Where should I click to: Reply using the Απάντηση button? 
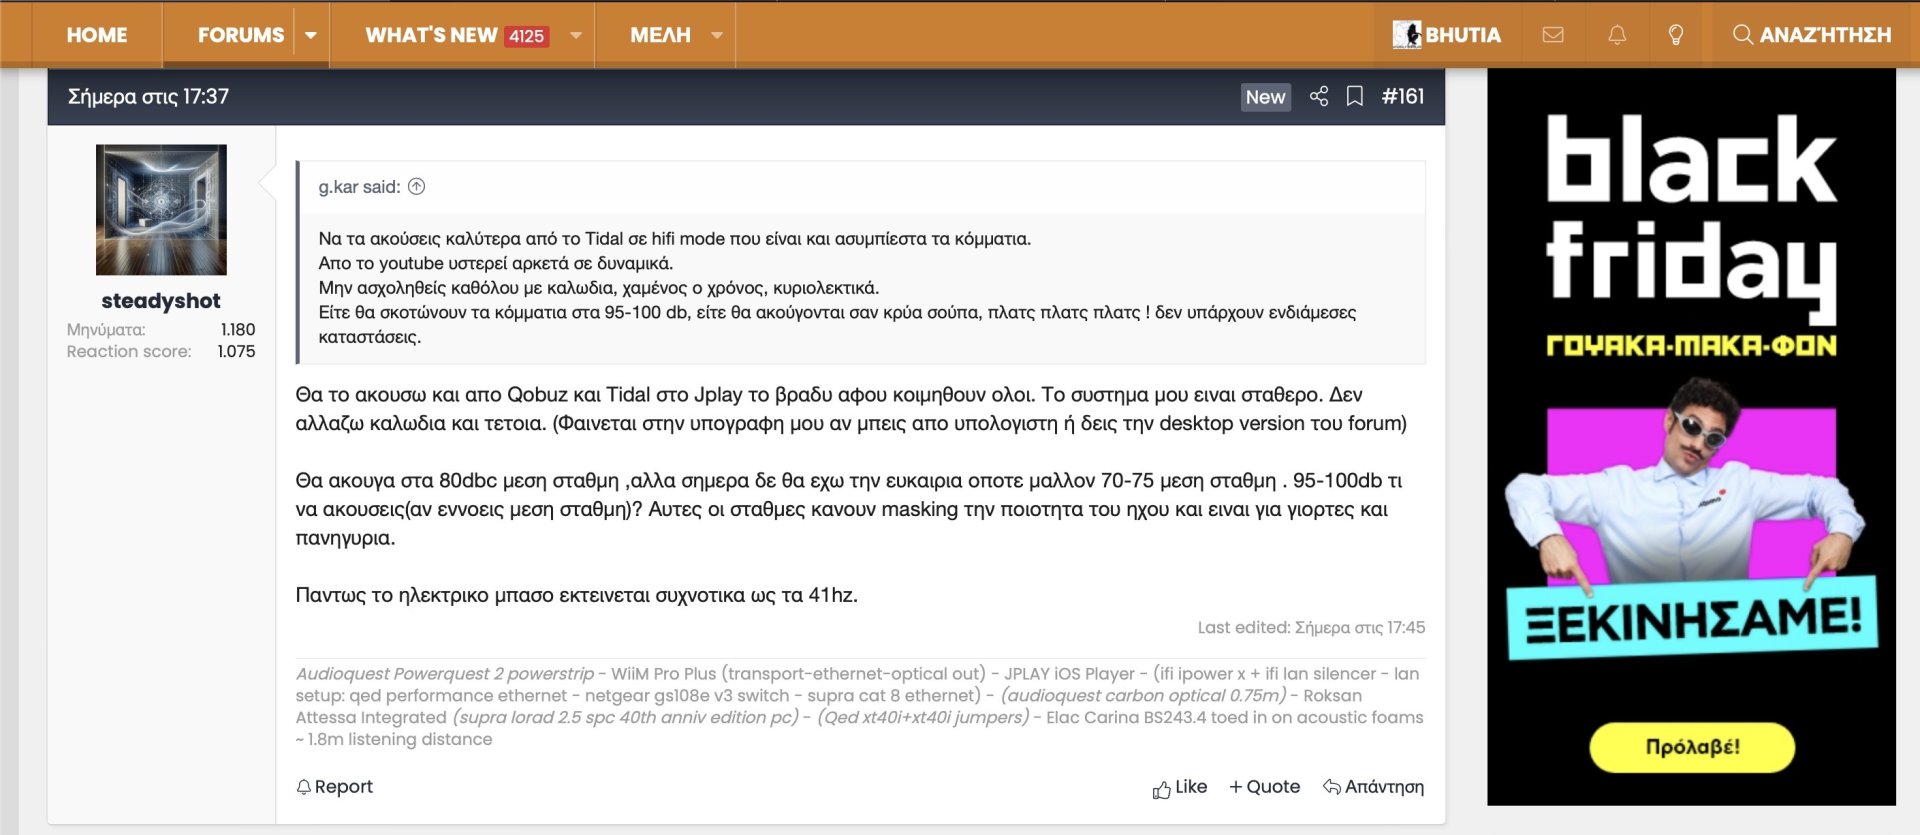1374,787
